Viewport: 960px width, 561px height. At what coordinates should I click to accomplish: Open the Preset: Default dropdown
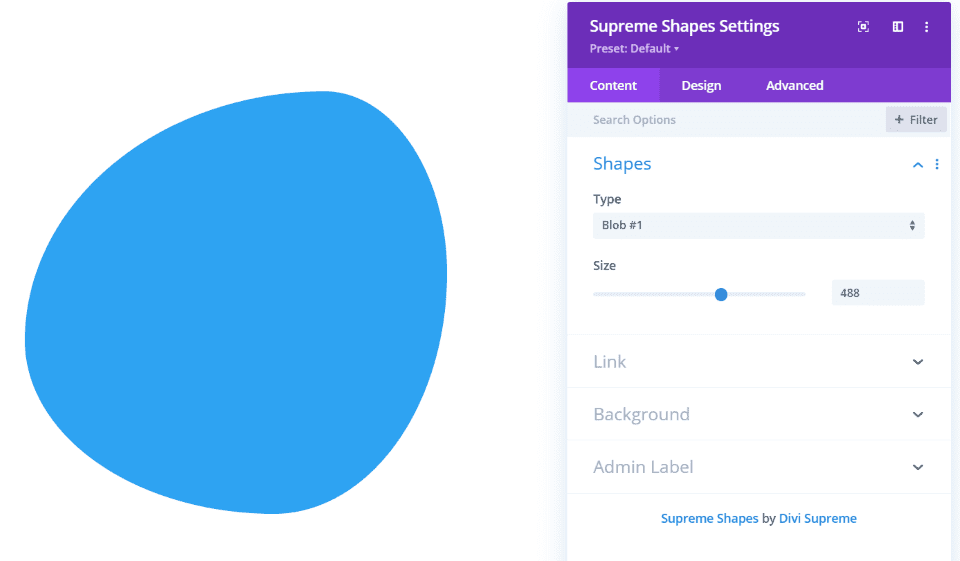pyautogui.click(x=634, y=49)
